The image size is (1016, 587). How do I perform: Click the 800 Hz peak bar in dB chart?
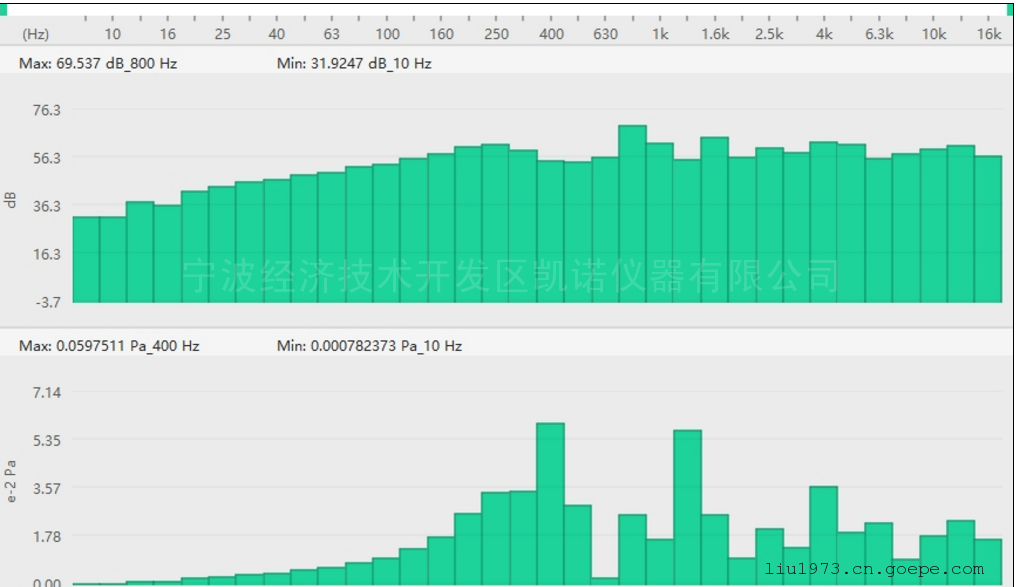click(632, 213)
